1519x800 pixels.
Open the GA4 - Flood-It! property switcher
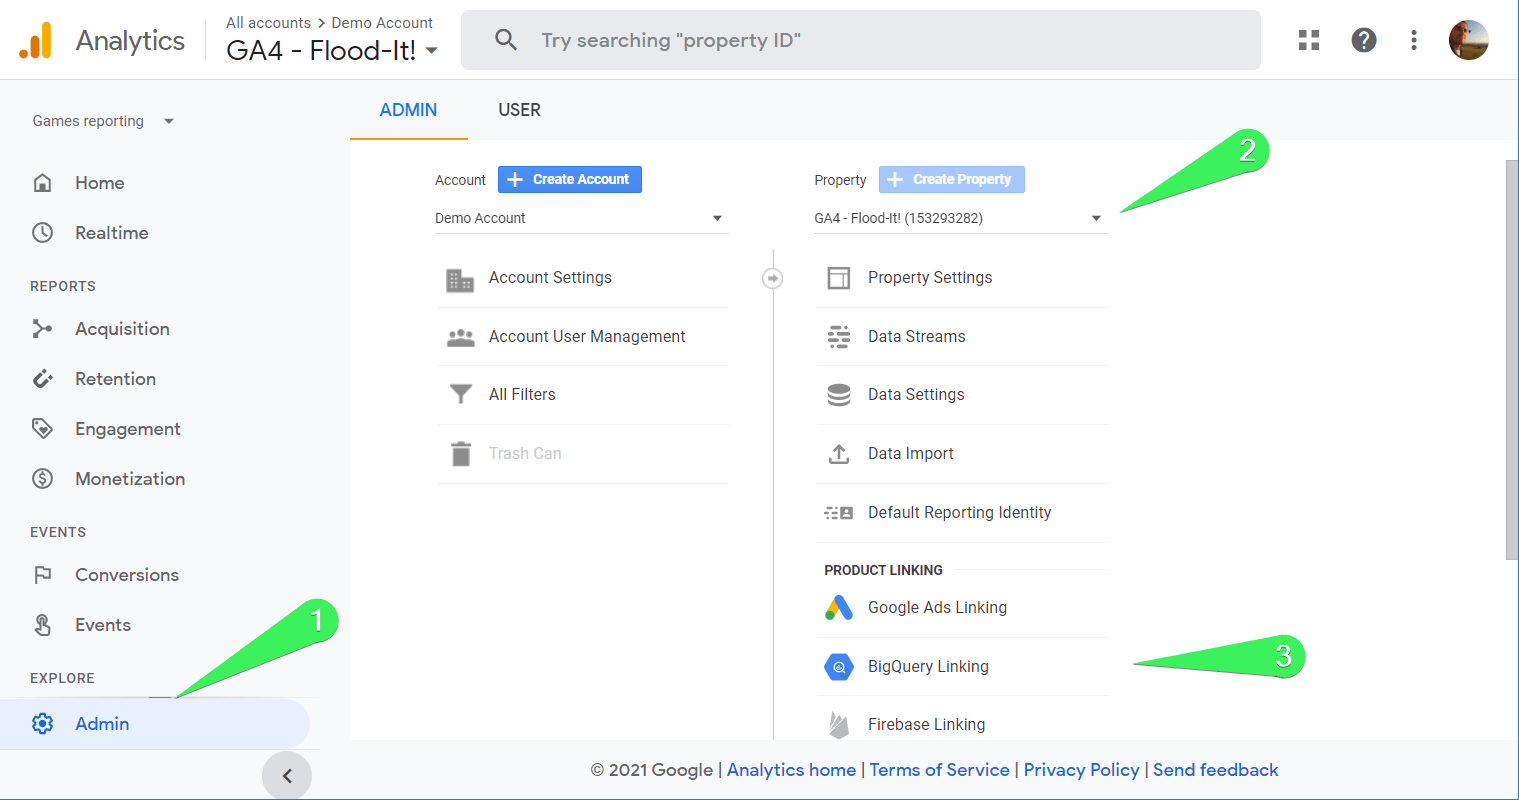click(332, 50)
